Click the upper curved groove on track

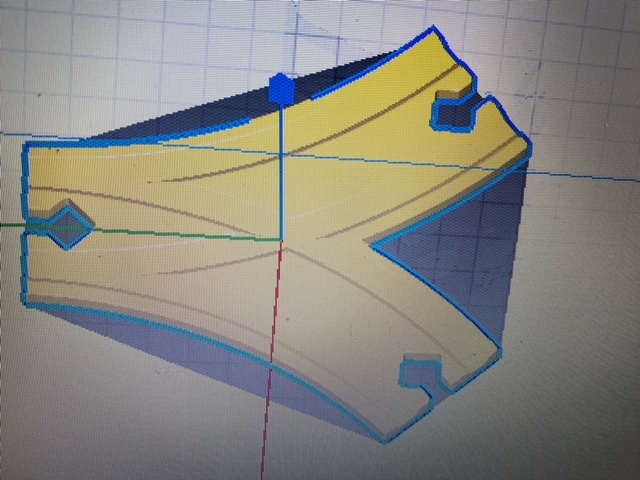pyautogui.click(x=327, y=135)
